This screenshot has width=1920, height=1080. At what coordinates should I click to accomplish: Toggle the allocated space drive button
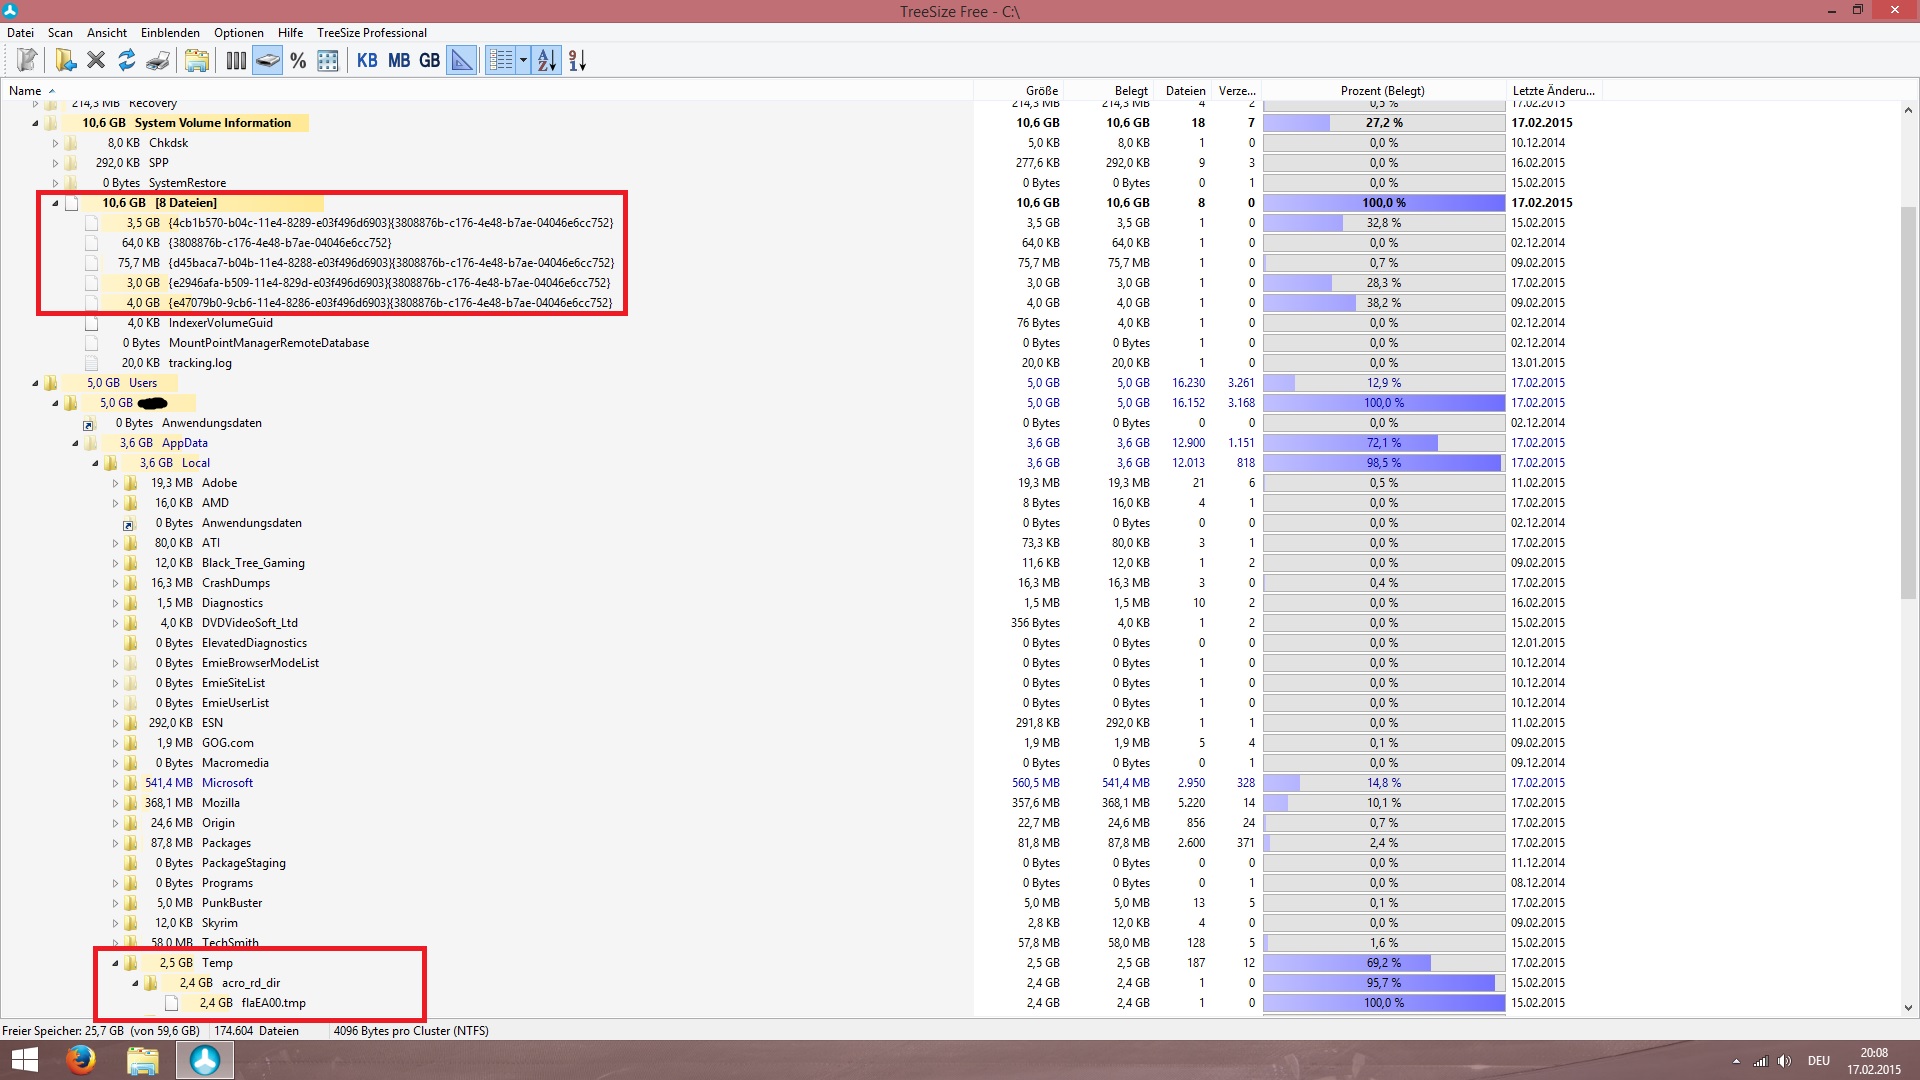[267, 61]
